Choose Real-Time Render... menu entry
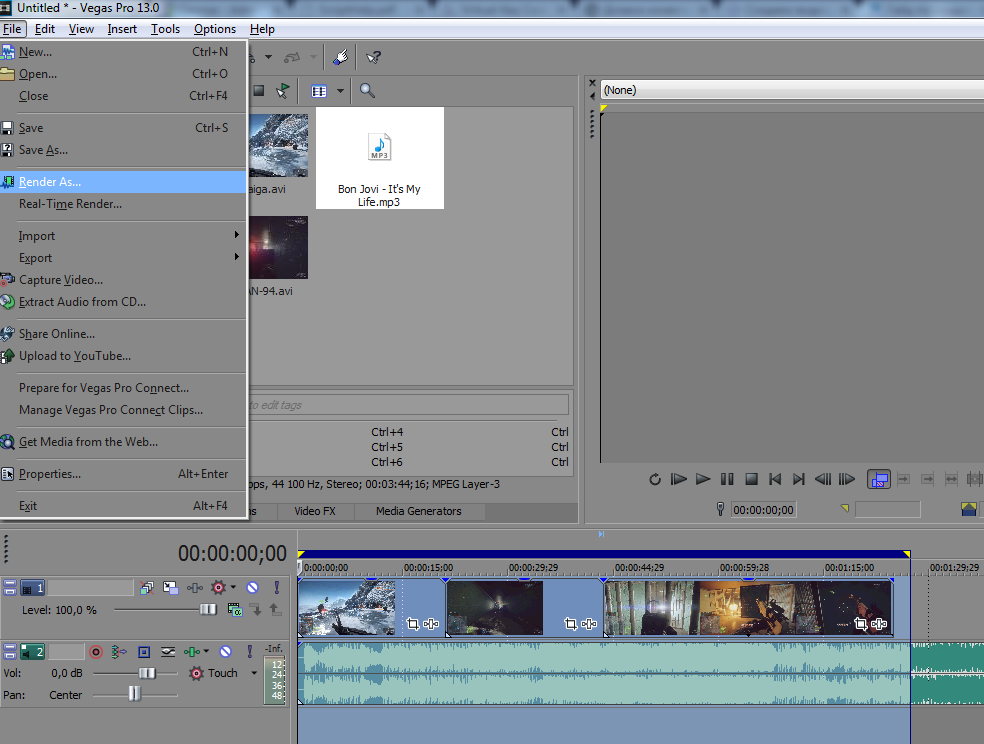 (x=123, y=204)
